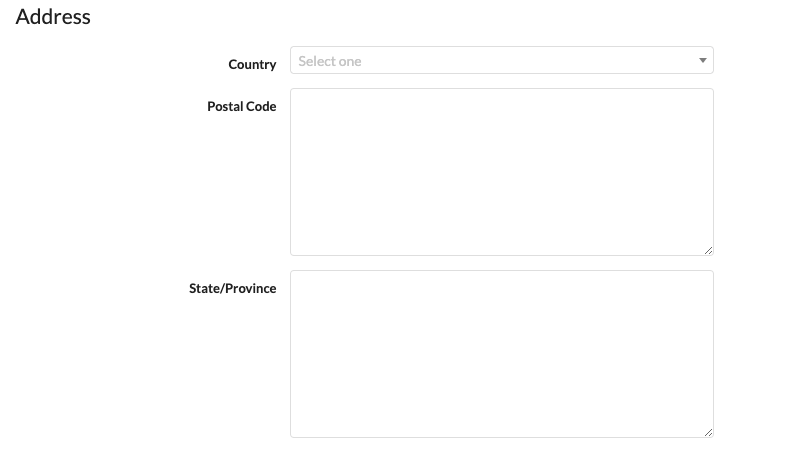The height and width of the screenshot is (461, 794).
Task: Grab the Postal Code textarea resize handle
Action: 708,250
